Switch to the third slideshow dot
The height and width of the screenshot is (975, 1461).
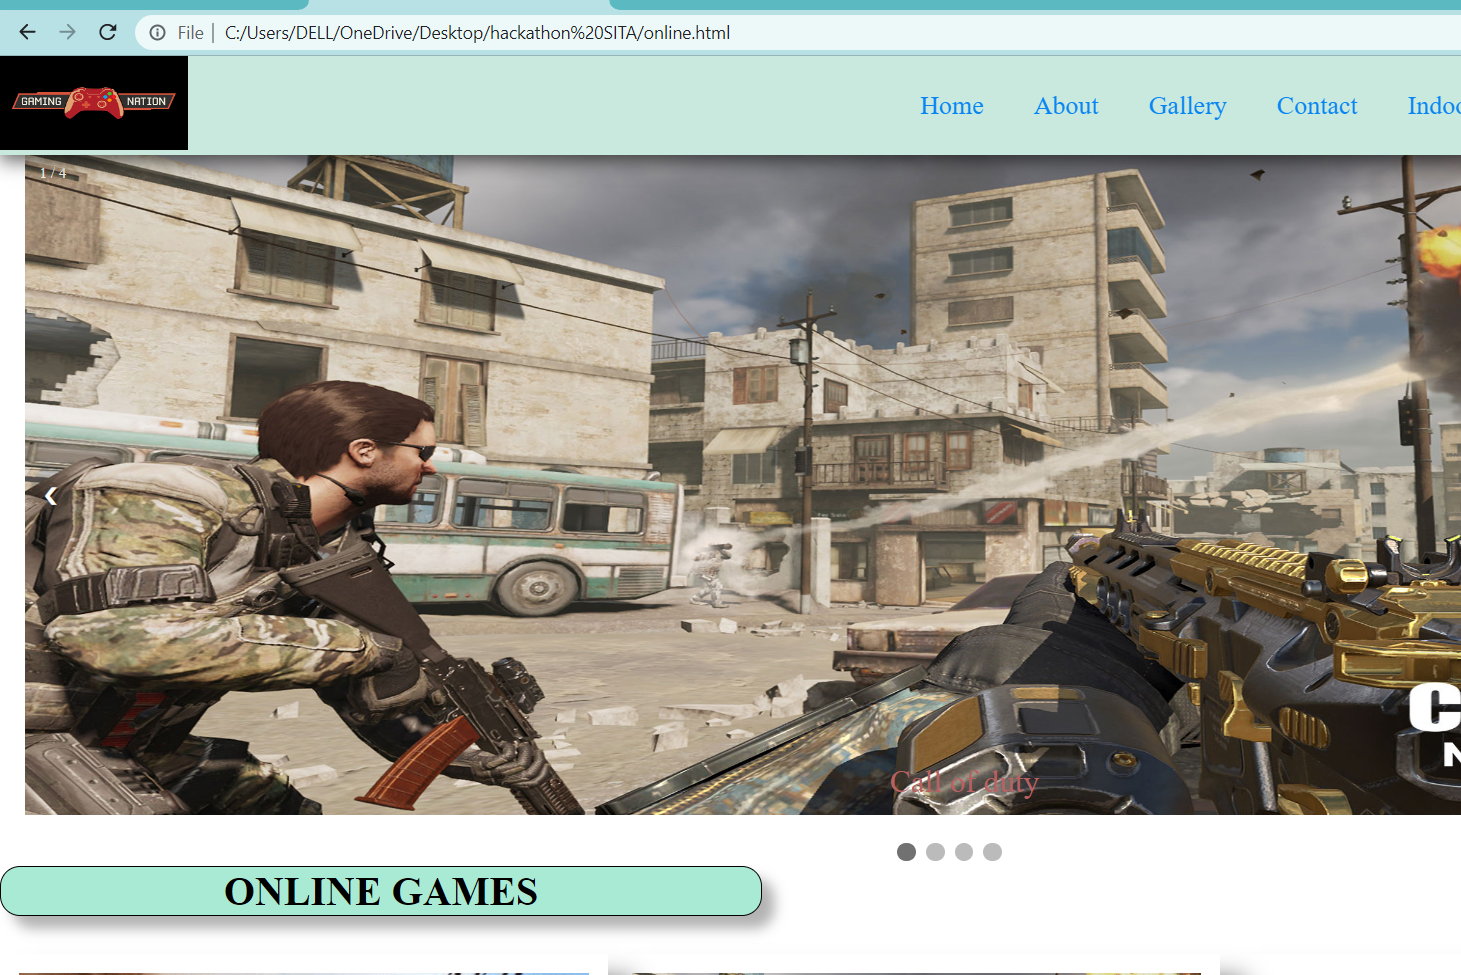[964, 852]
